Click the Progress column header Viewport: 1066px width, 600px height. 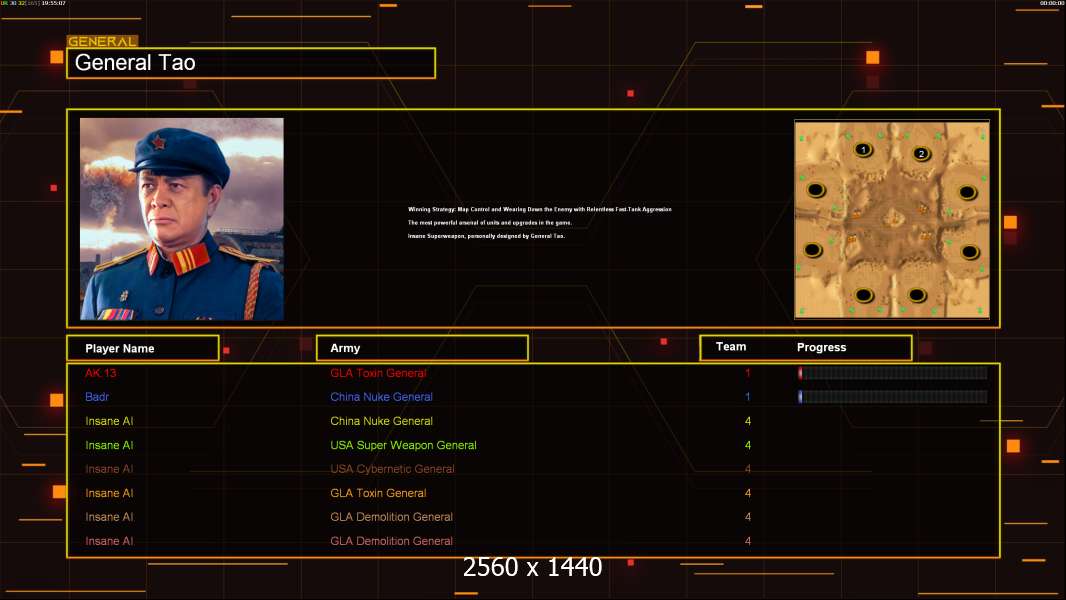point(821,347)
